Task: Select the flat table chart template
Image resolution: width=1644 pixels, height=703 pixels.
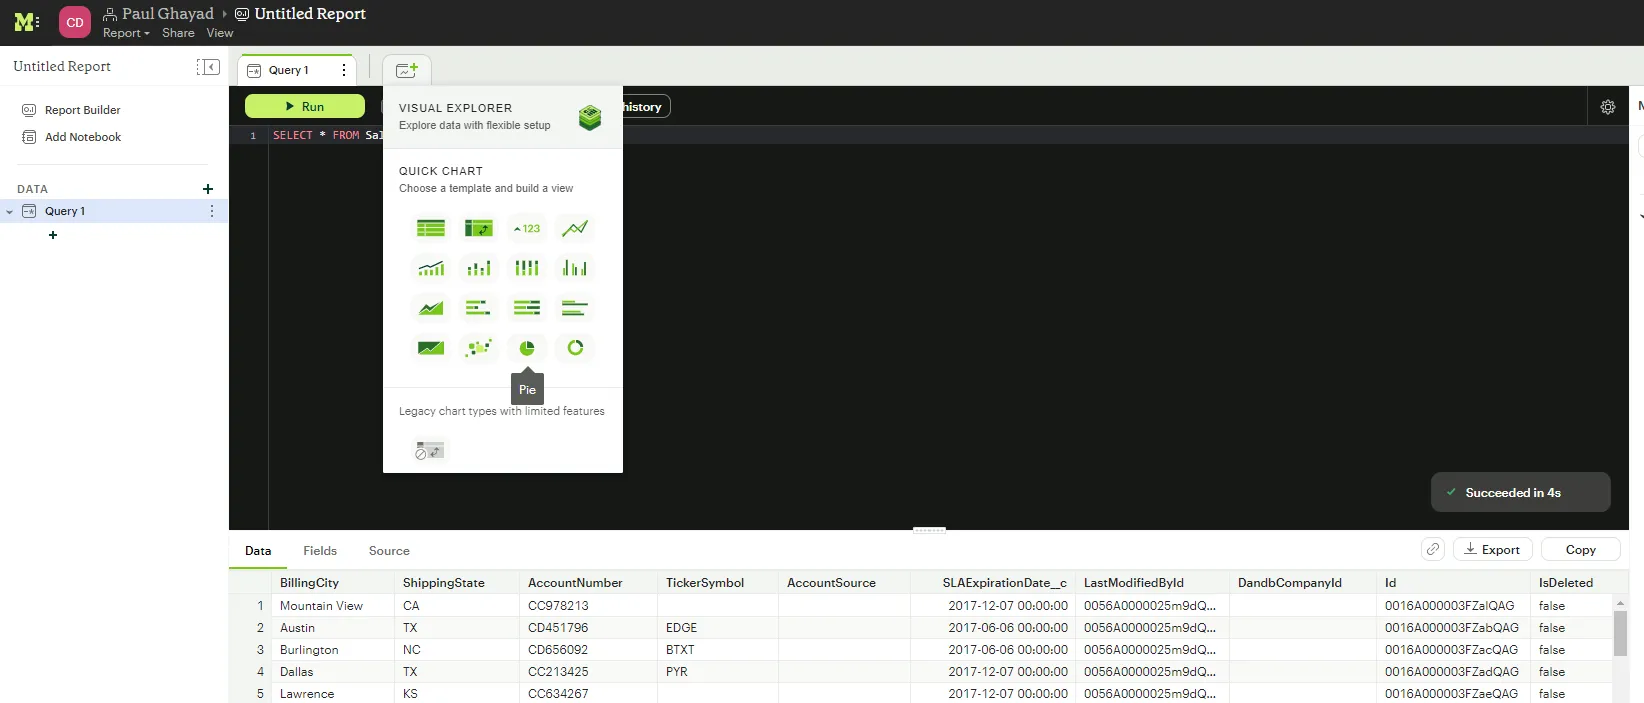Action: coord(431,228)
